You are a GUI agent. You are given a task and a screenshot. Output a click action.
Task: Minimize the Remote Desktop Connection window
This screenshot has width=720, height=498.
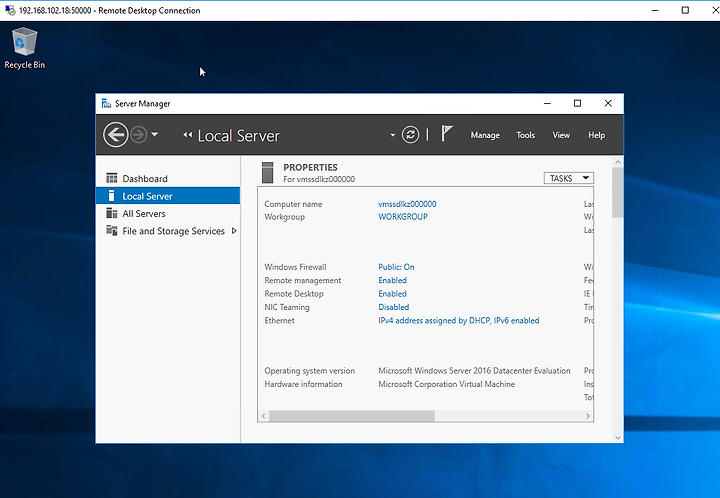[655, 10]
